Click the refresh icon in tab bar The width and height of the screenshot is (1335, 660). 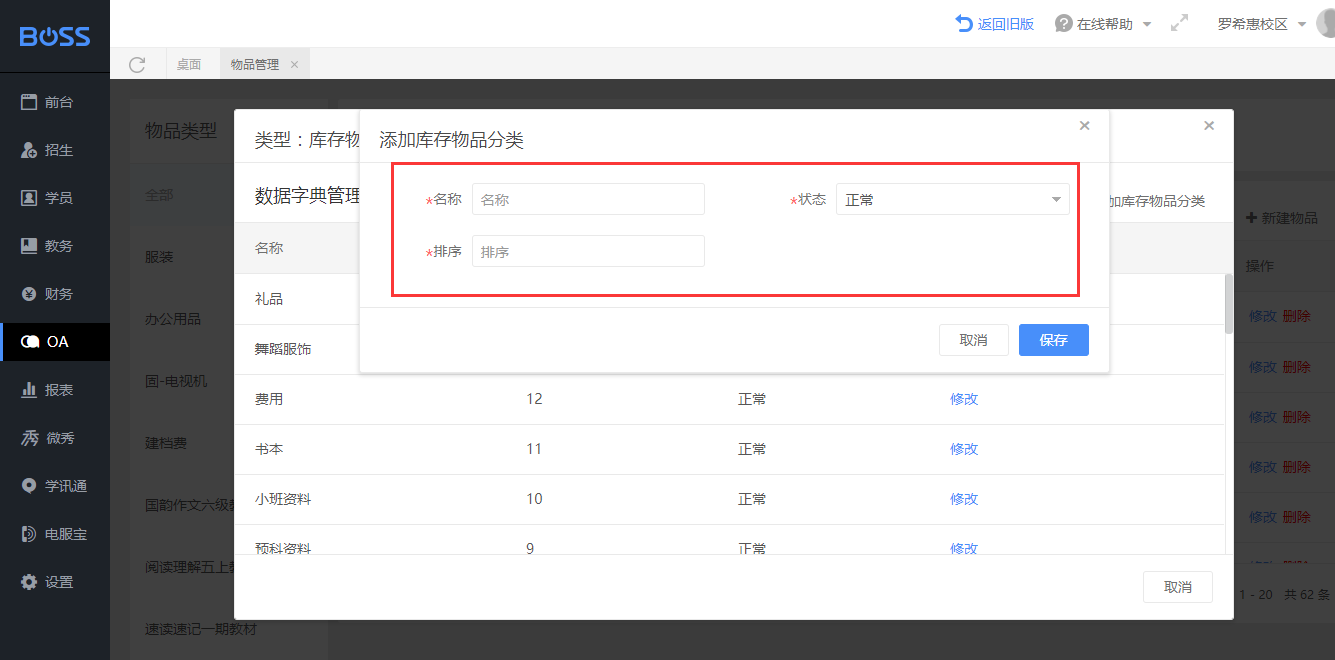tap(138, 64)
